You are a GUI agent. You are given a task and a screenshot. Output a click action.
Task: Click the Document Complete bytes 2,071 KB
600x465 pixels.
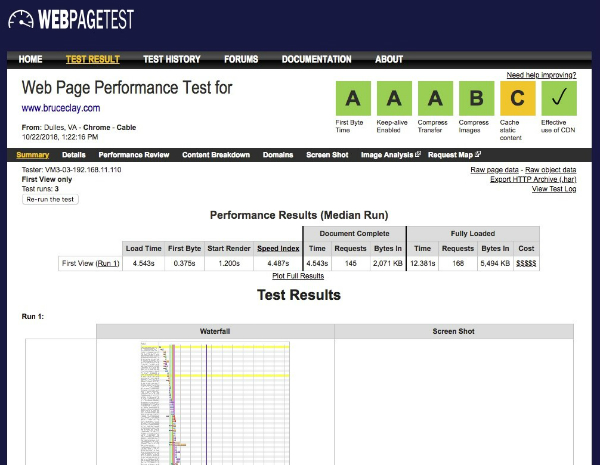point(388,263)
